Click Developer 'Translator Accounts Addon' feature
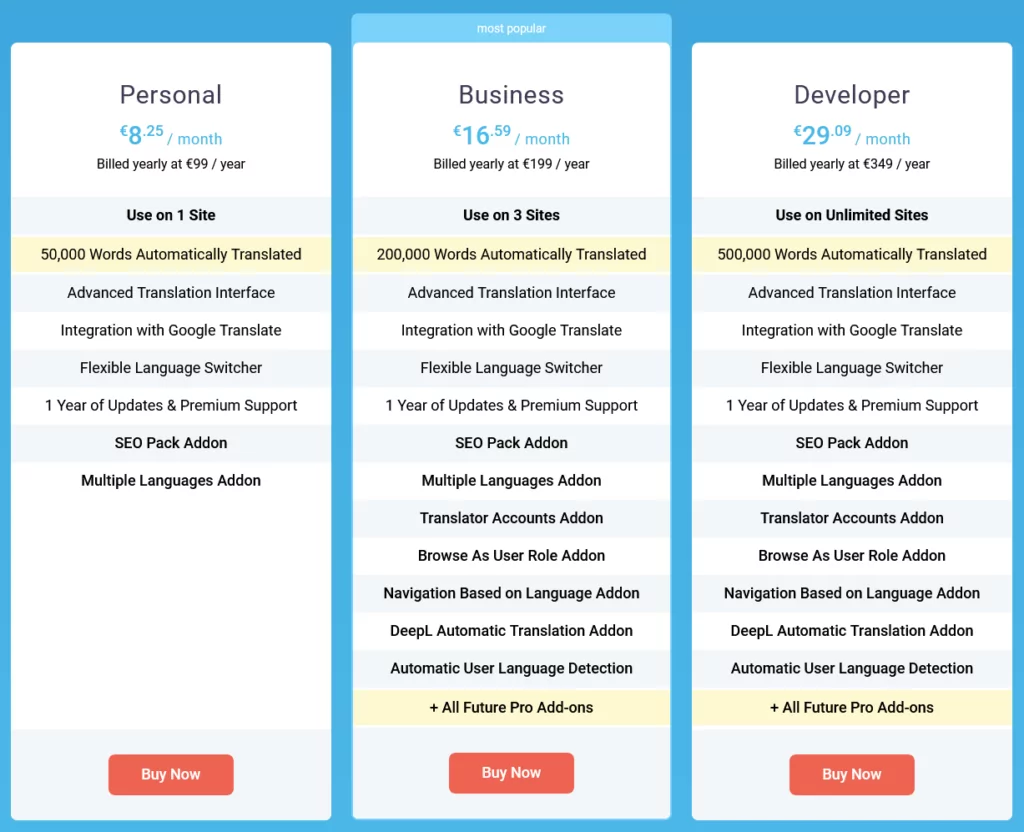This screenshot has height=832, width=1024. [x=851, y=518]
